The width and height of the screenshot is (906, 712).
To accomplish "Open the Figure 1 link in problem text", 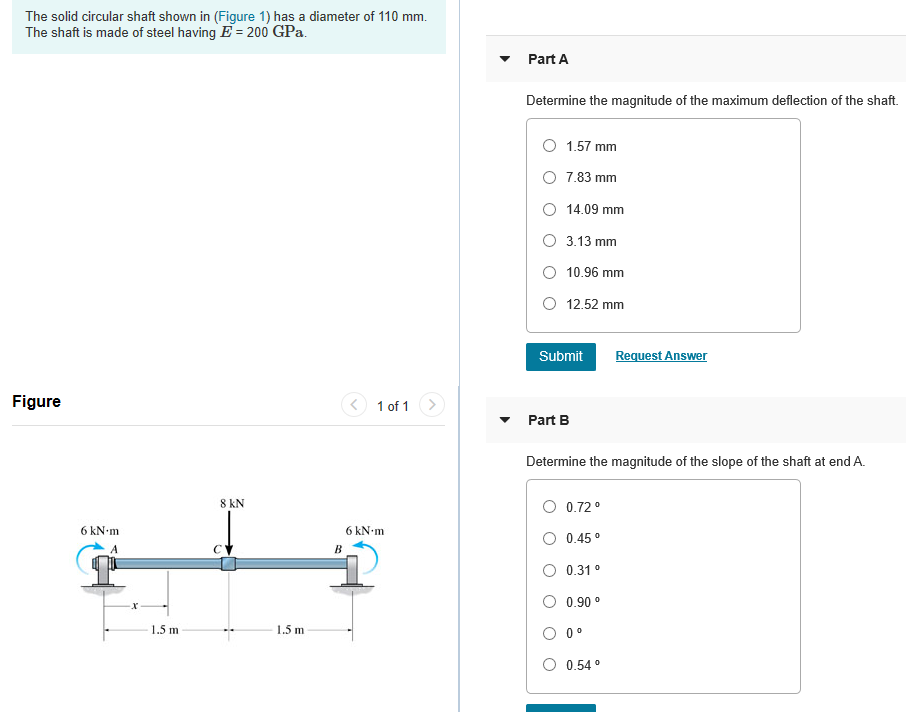I will (241, 16).
